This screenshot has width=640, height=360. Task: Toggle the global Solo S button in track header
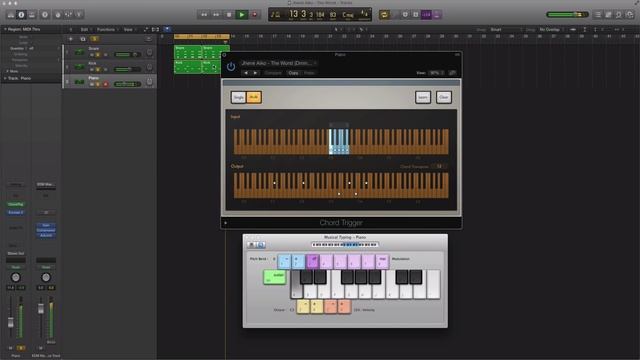pyautogui.click(x=94, y=39)
